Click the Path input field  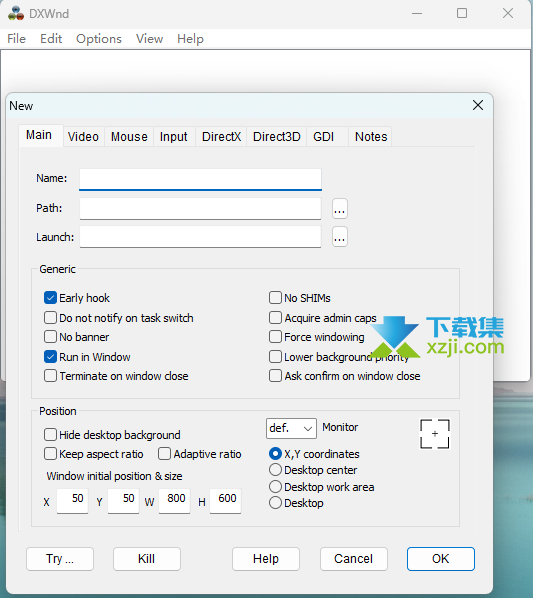(200, 208)
